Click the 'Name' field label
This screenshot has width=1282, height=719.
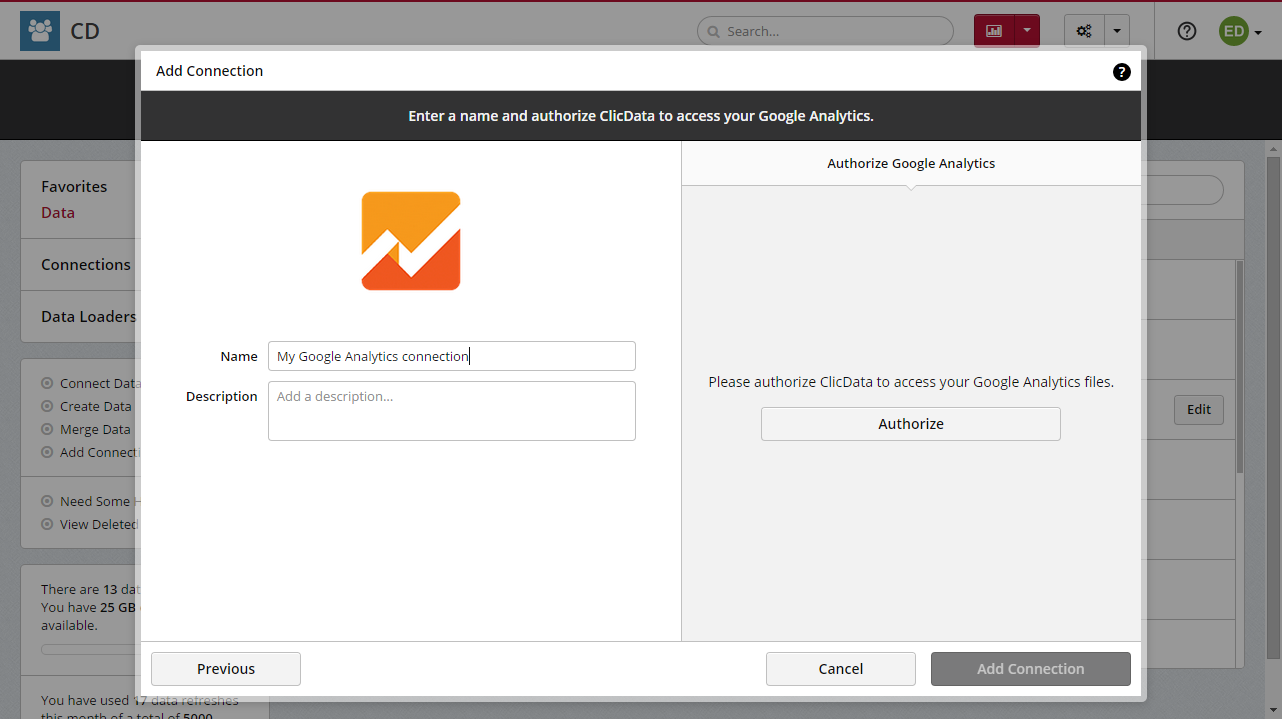(239, 356)
